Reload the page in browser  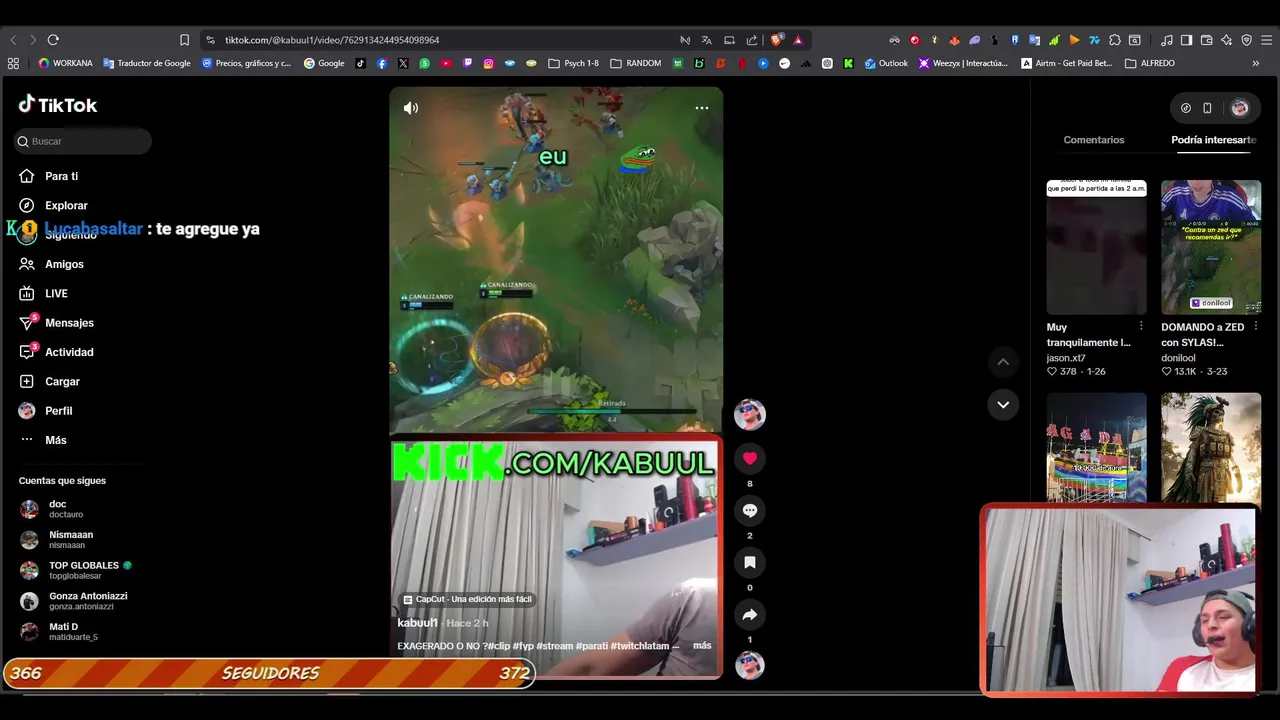(53, 40)
